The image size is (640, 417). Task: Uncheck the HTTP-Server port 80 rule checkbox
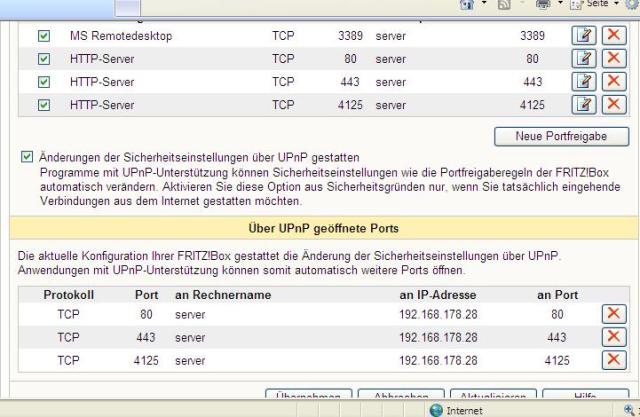click(44, 59)
